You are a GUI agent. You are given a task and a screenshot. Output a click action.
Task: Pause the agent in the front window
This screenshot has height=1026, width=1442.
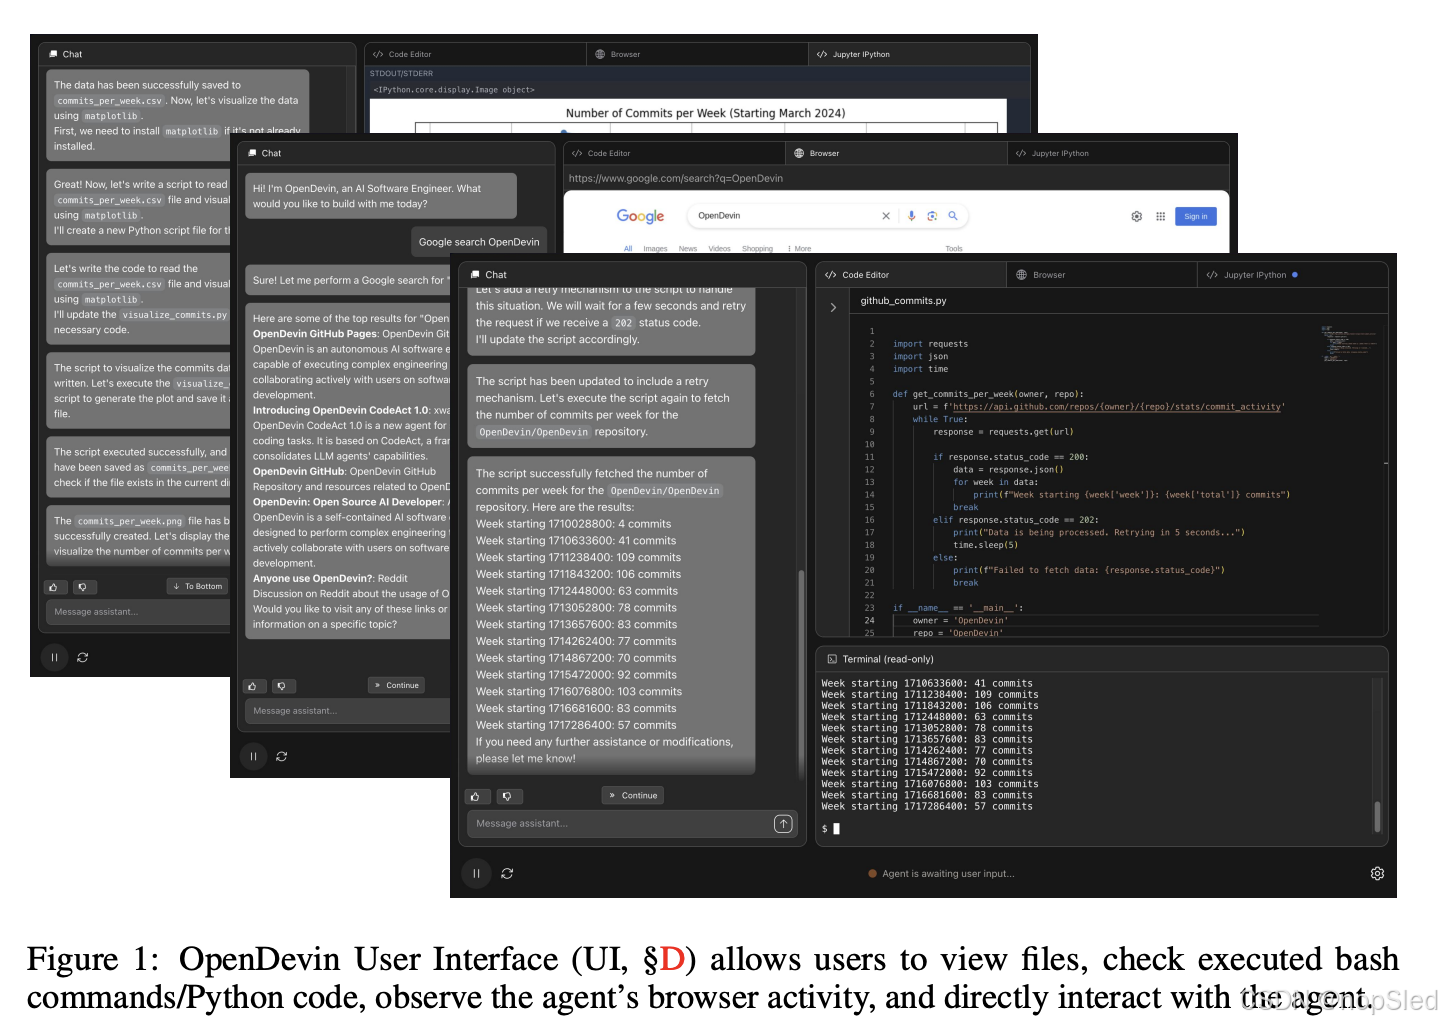click(x=476, y=873)
